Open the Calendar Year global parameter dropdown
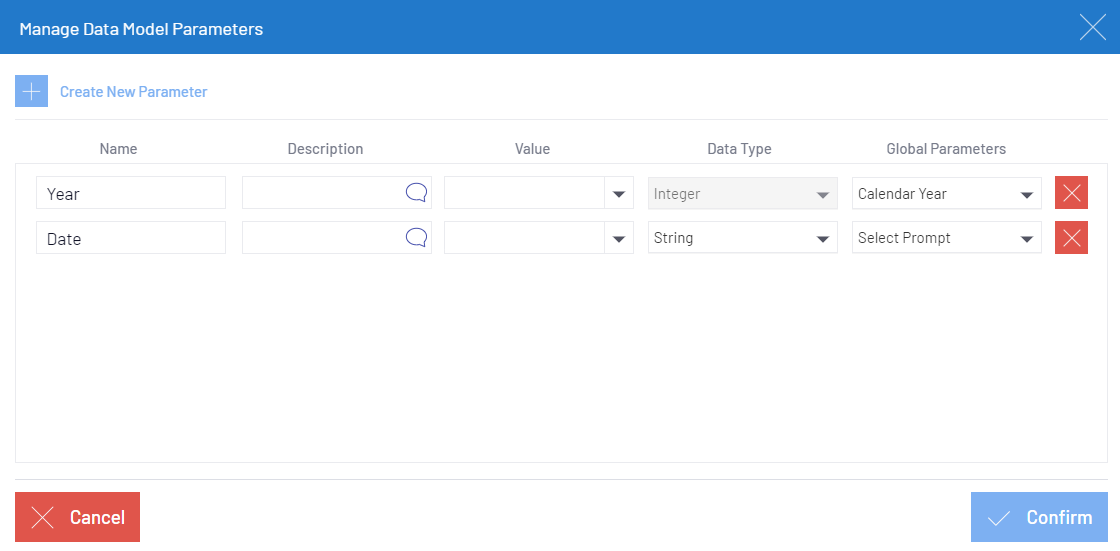This screenshot has height=551, width=1120. pyautogui.click(x=946, y=194)
